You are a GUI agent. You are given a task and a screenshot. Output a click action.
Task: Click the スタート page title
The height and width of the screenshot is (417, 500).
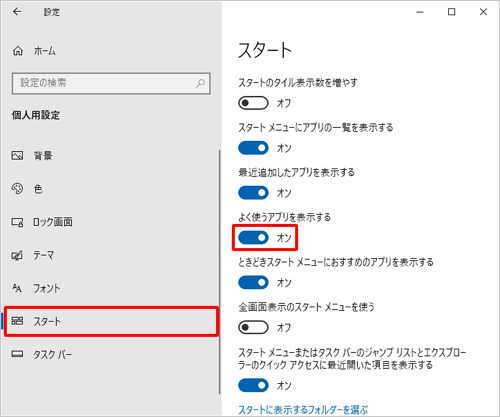click(265, 50)
